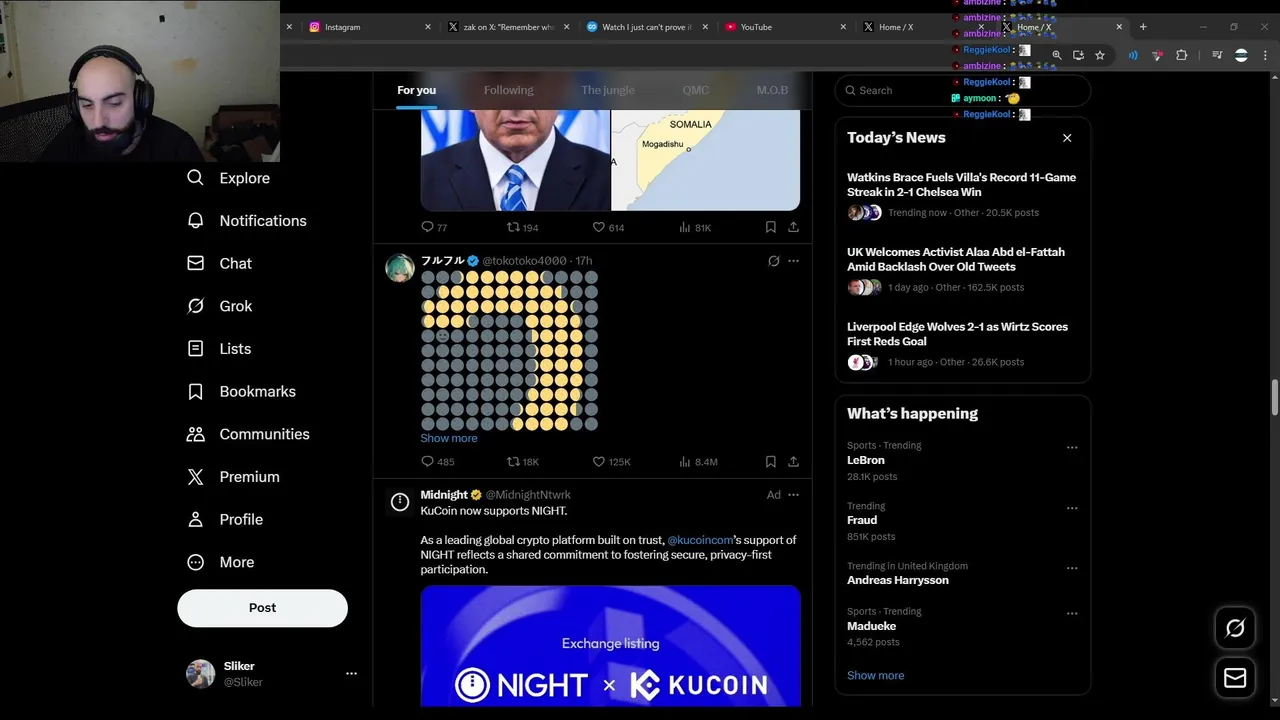Viewport: 1280px width, 720px height.
Task: Click the page vertical scrollbar thumb
Action: click(x=1274, y=397)
